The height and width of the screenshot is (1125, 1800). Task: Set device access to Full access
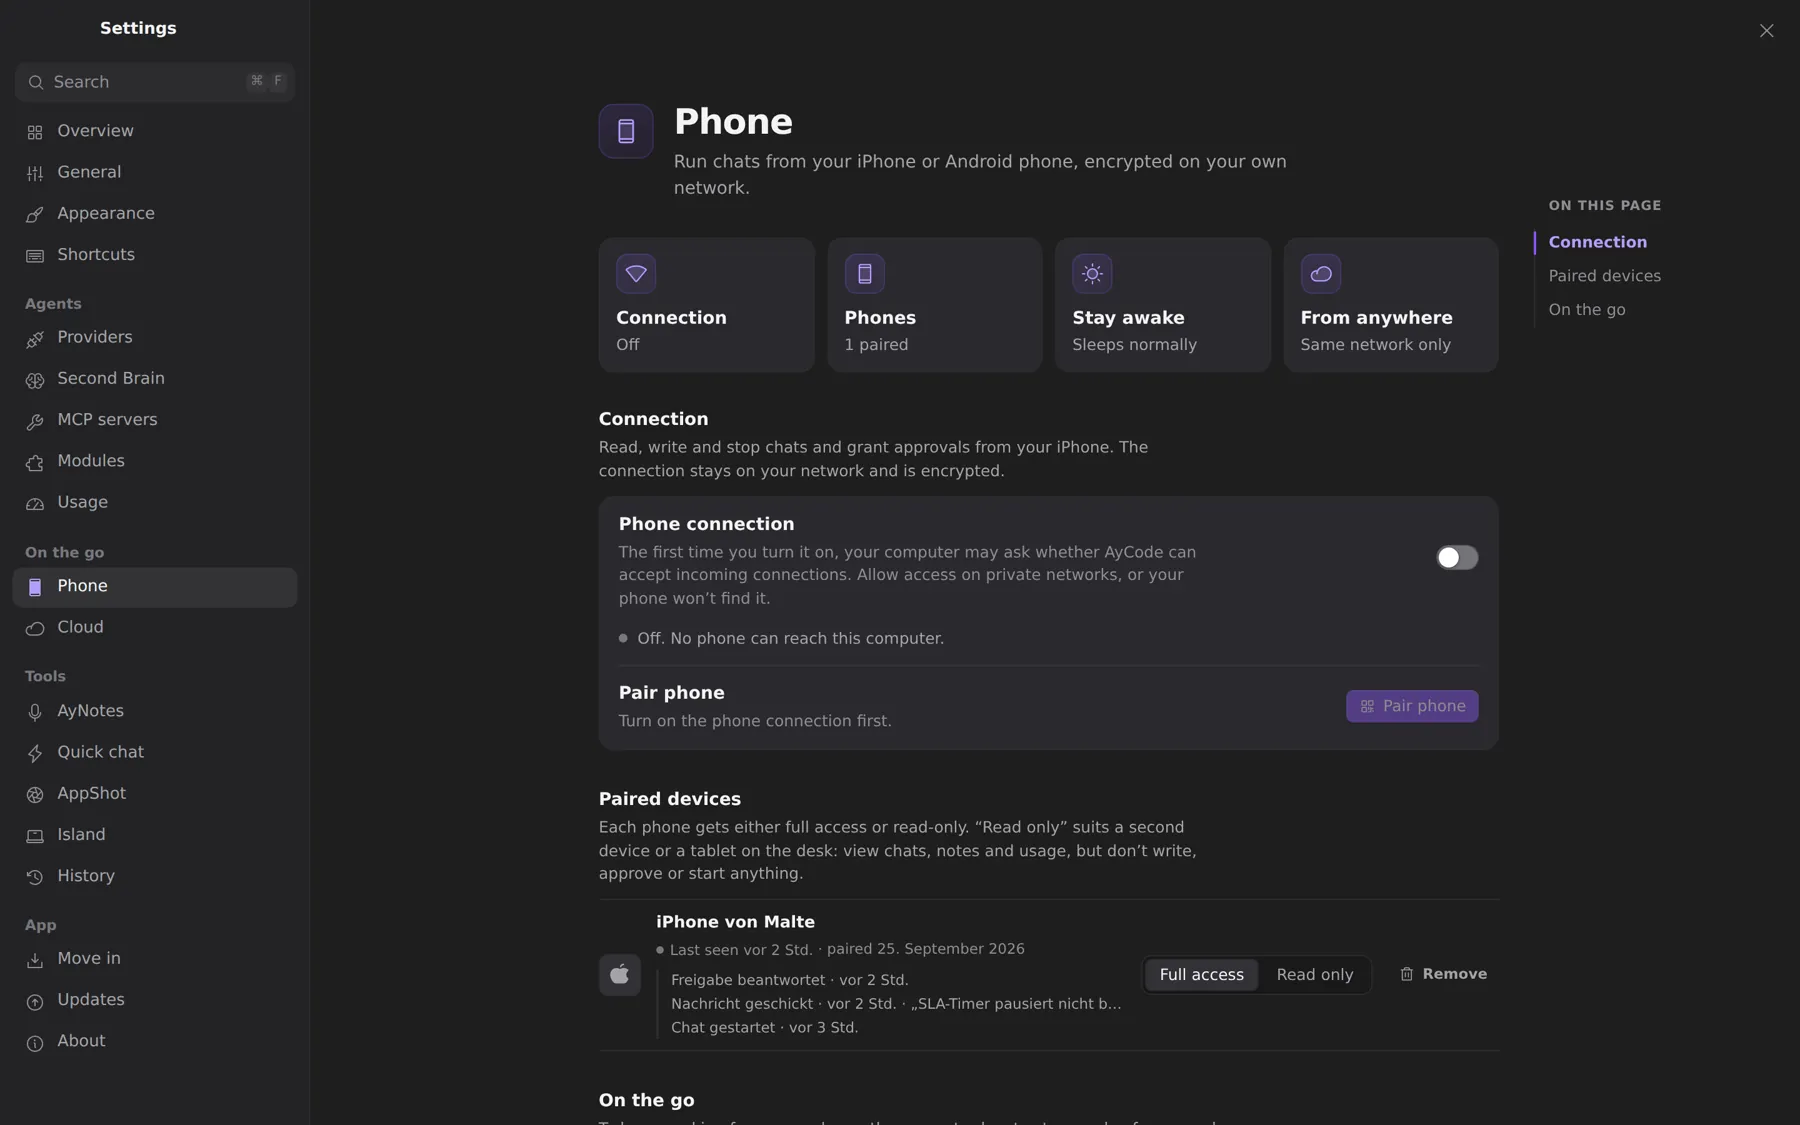pyautogui.click(x=1201, y=974)
